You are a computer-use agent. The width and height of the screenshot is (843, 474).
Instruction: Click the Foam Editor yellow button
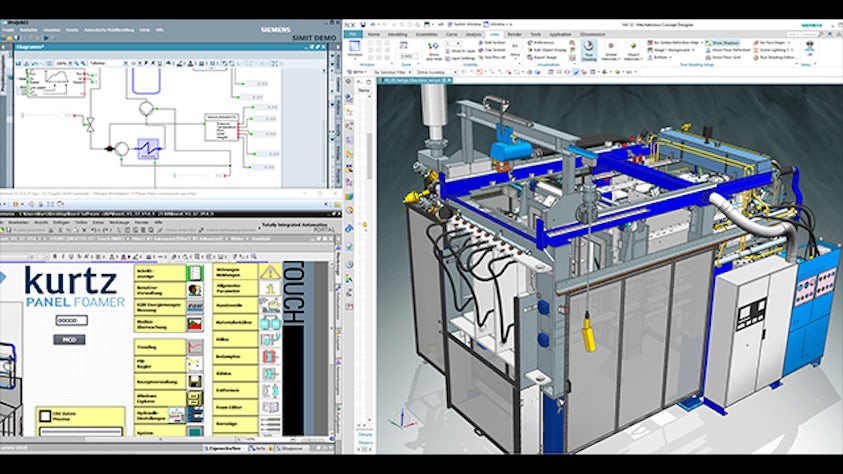235,407
